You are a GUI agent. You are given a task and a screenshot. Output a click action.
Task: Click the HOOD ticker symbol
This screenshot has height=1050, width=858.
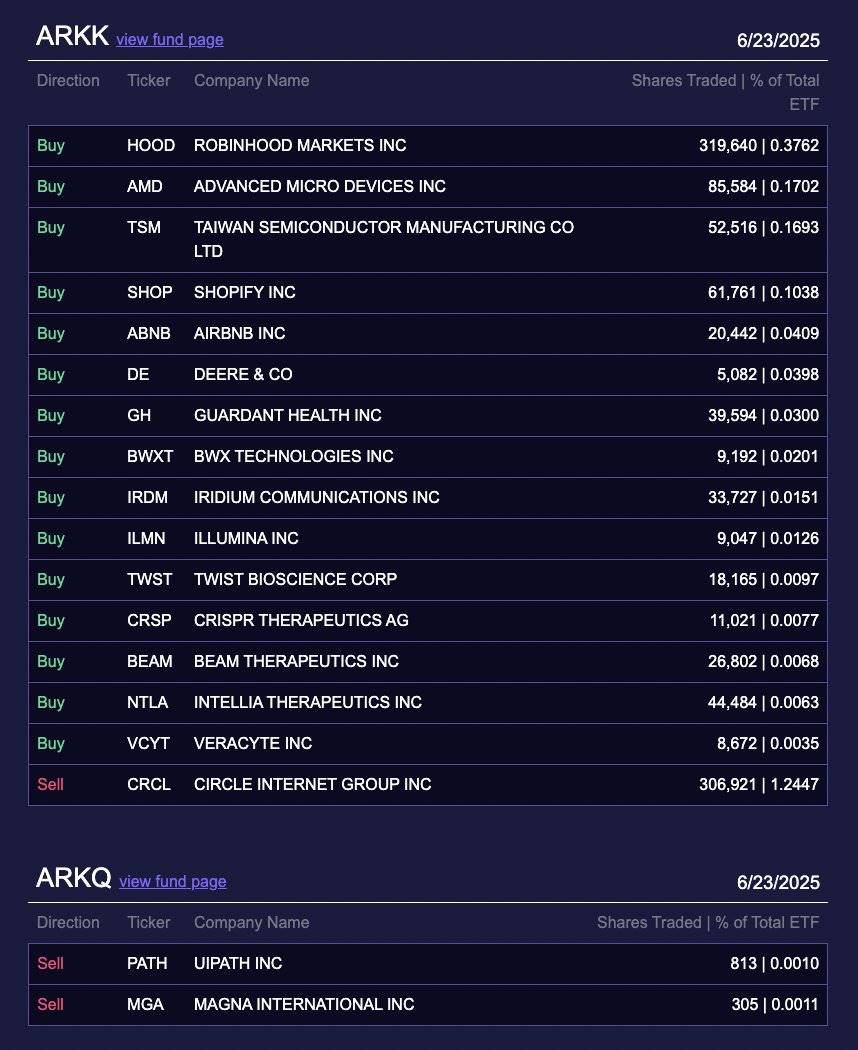coord(150,146)
